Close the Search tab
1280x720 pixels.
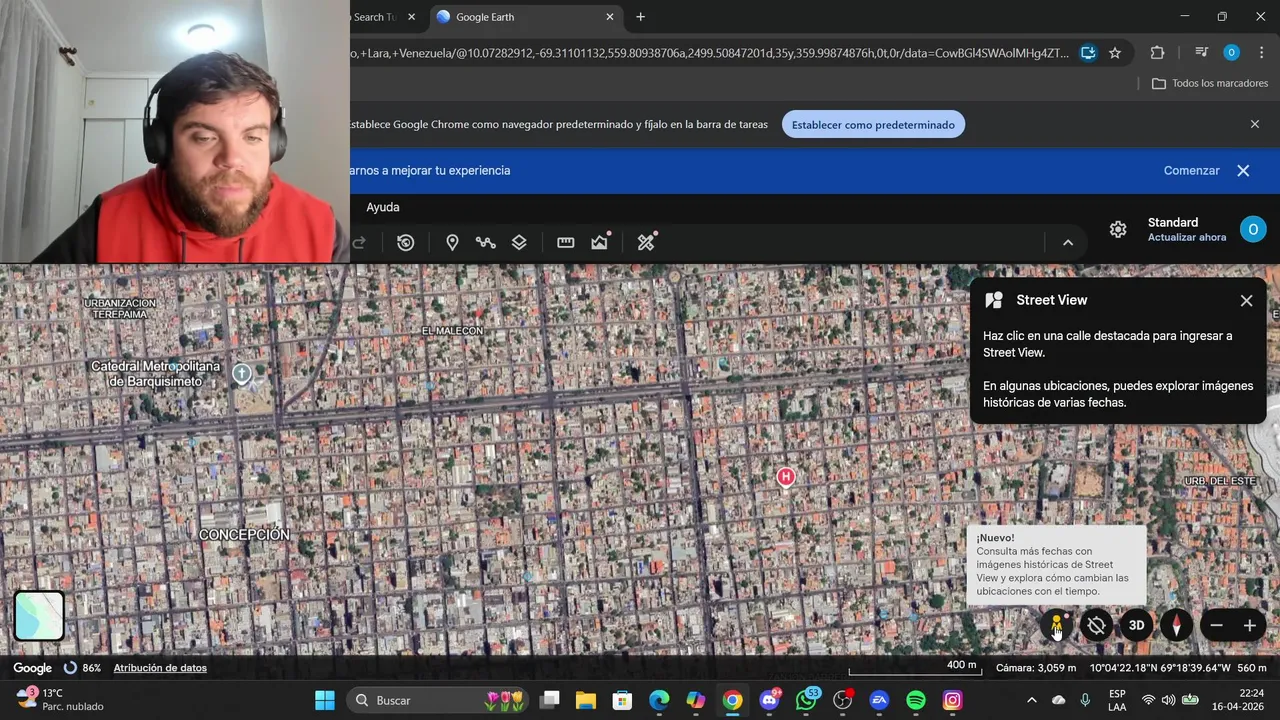411,17
